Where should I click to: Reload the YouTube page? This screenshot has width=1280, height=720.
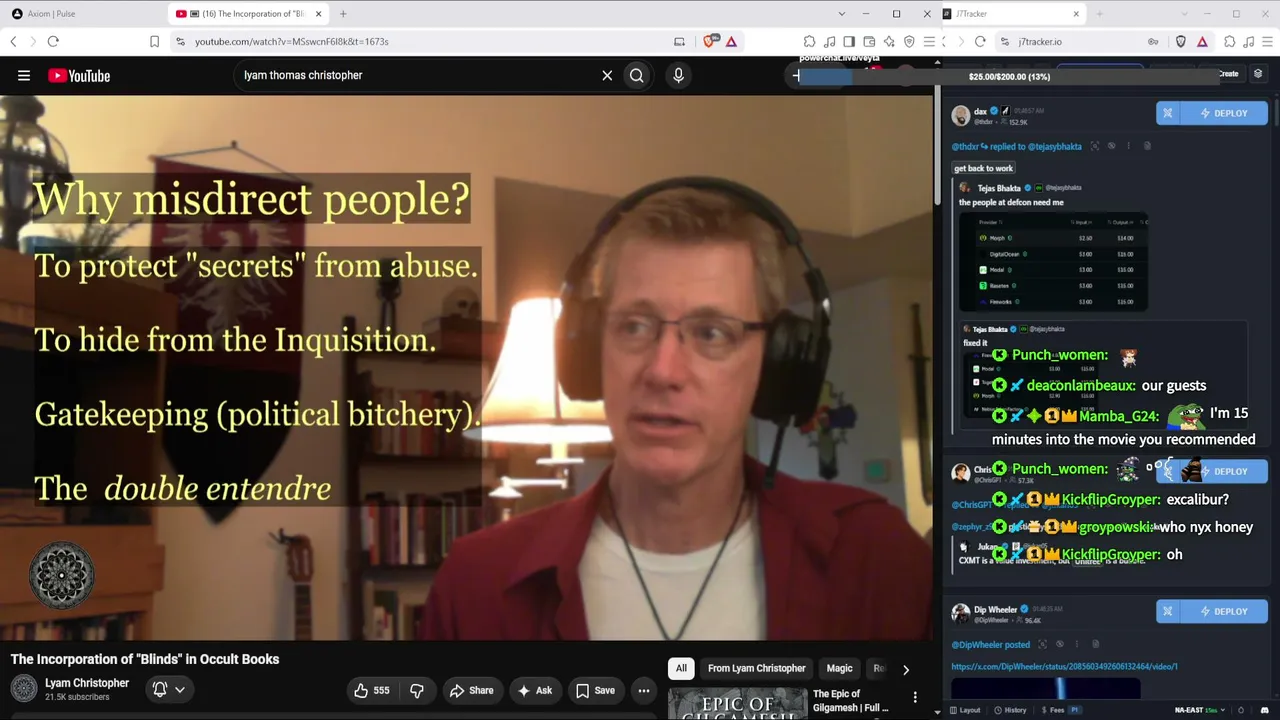click(53, 42)
